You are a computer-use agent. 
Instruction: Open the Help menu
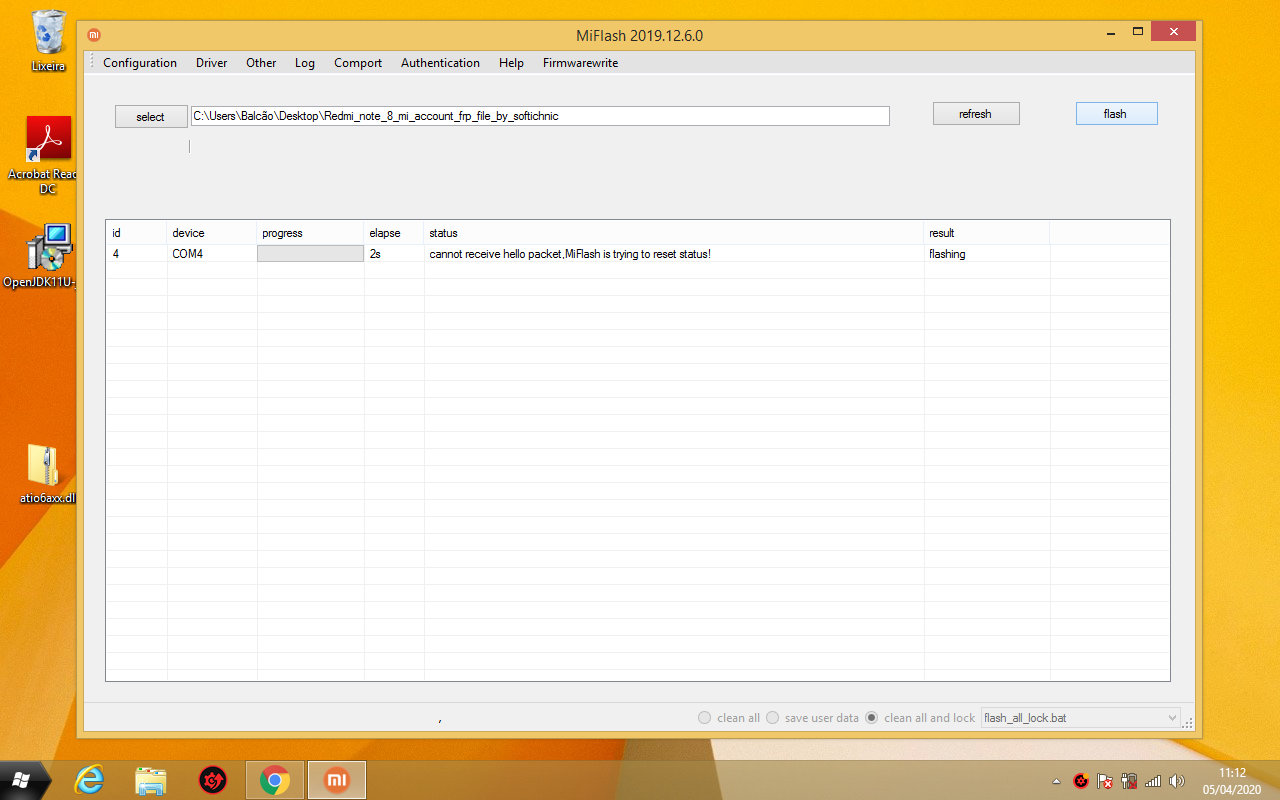(511, 62)
